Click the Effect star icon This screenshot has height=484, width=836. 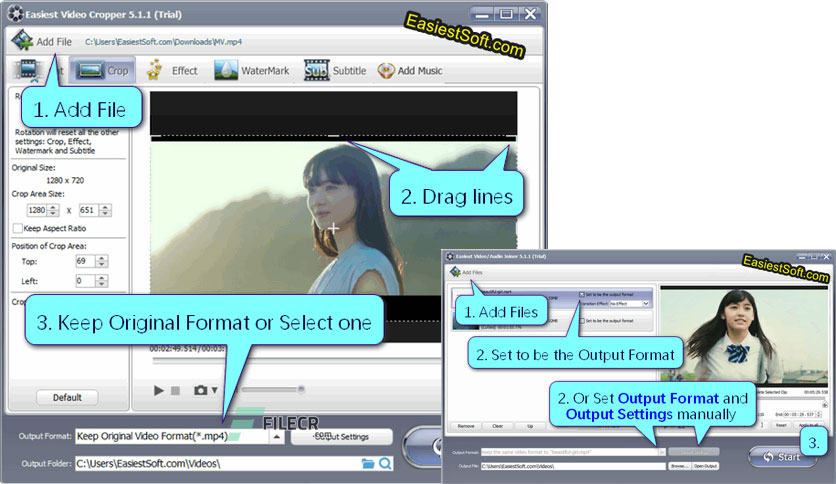[x=155, y=70]
